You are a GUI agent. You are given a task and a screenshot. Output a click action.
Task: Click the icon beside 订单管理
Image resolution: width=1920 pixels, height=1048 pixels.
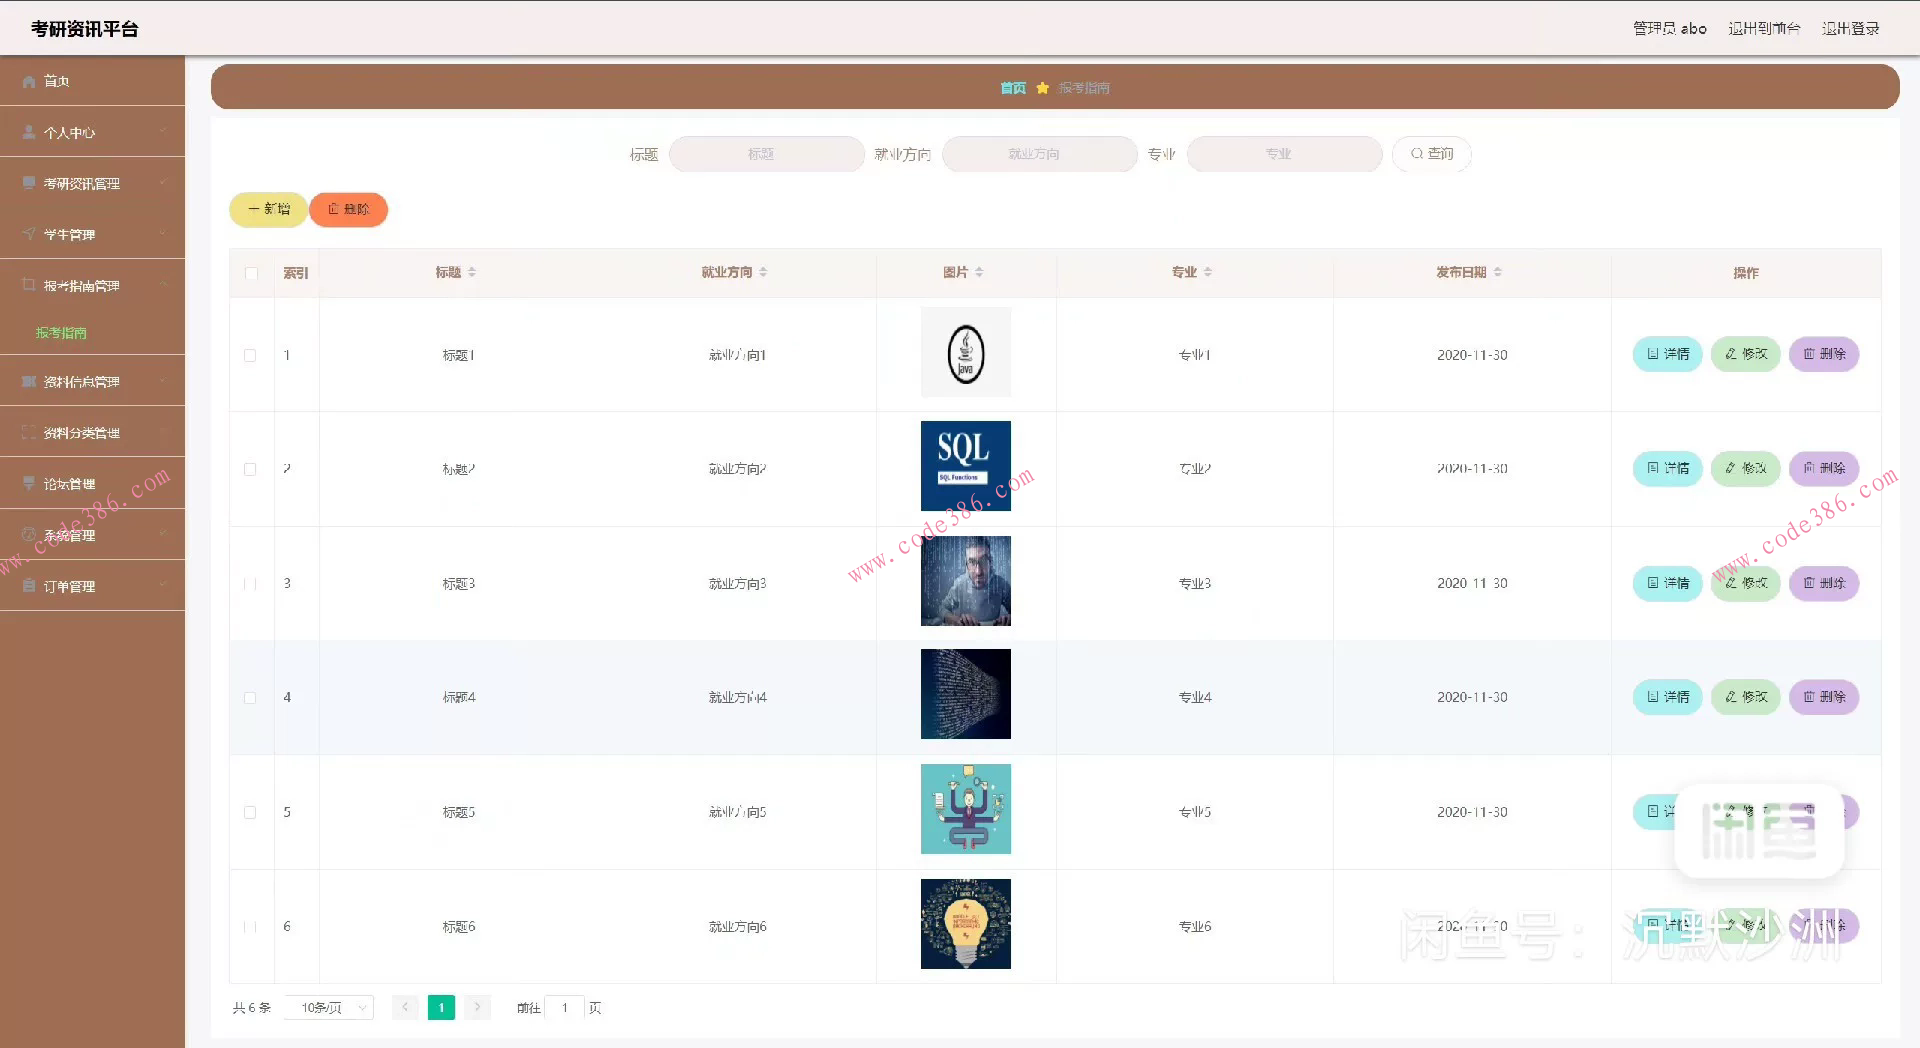[x=29, y=586]
